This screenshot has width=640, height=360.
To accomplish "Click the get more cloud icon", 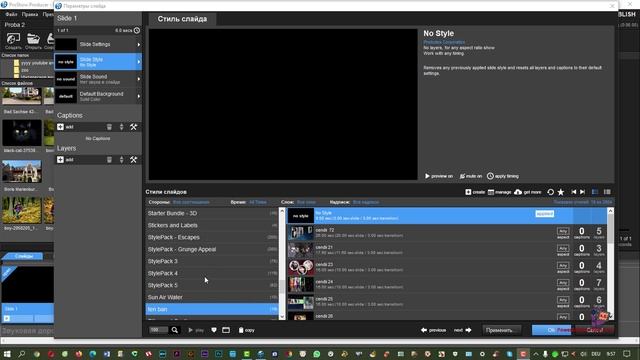I will tap(518, 192).
